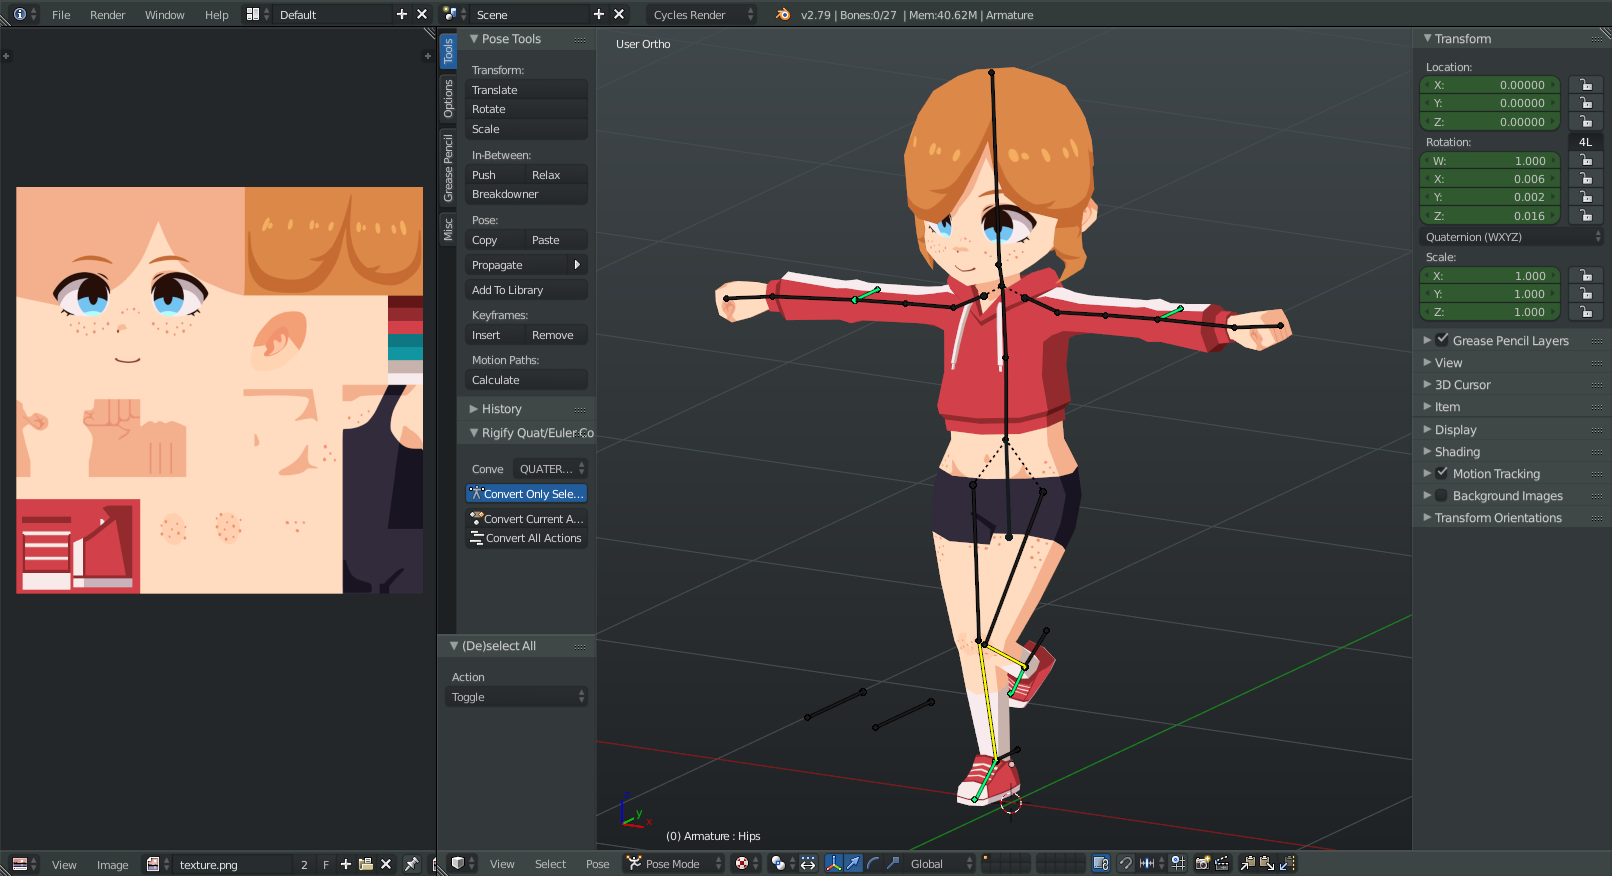The width and height of the screenshot is (1612, 876).
Task: Click Convert All Actions button
Action: click(x=526, y=538)
